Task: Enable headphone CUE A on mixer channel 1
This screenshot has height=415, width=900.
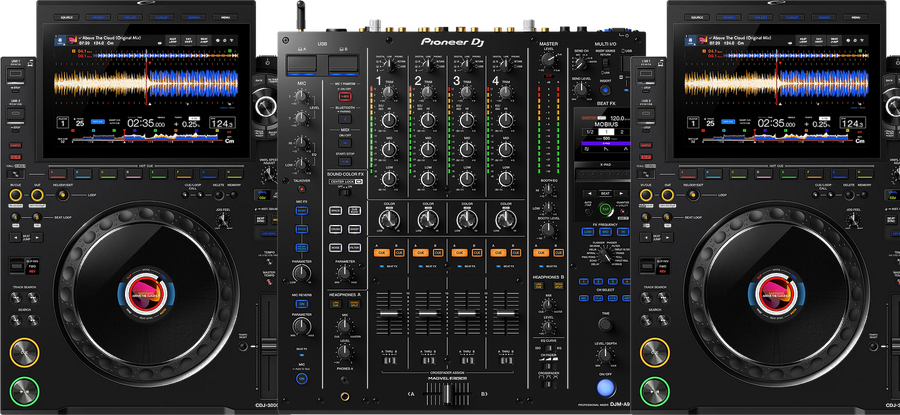Action: tap(381, 253)
